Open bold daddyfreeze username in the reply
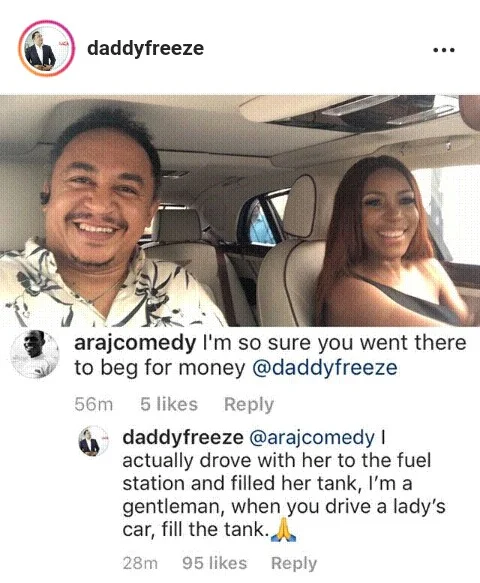 183,437
